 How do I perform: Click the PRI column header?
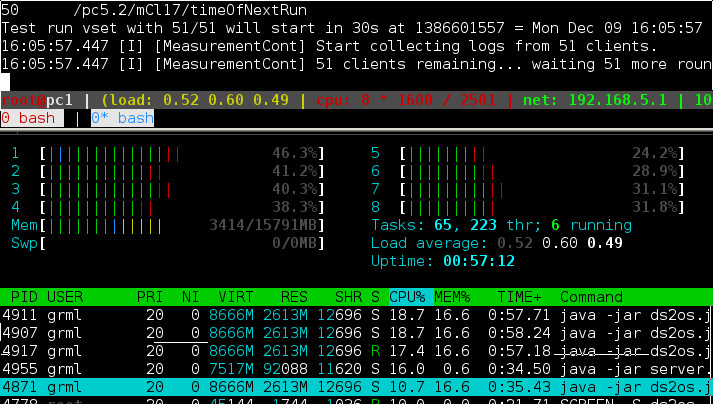point(150,297)
